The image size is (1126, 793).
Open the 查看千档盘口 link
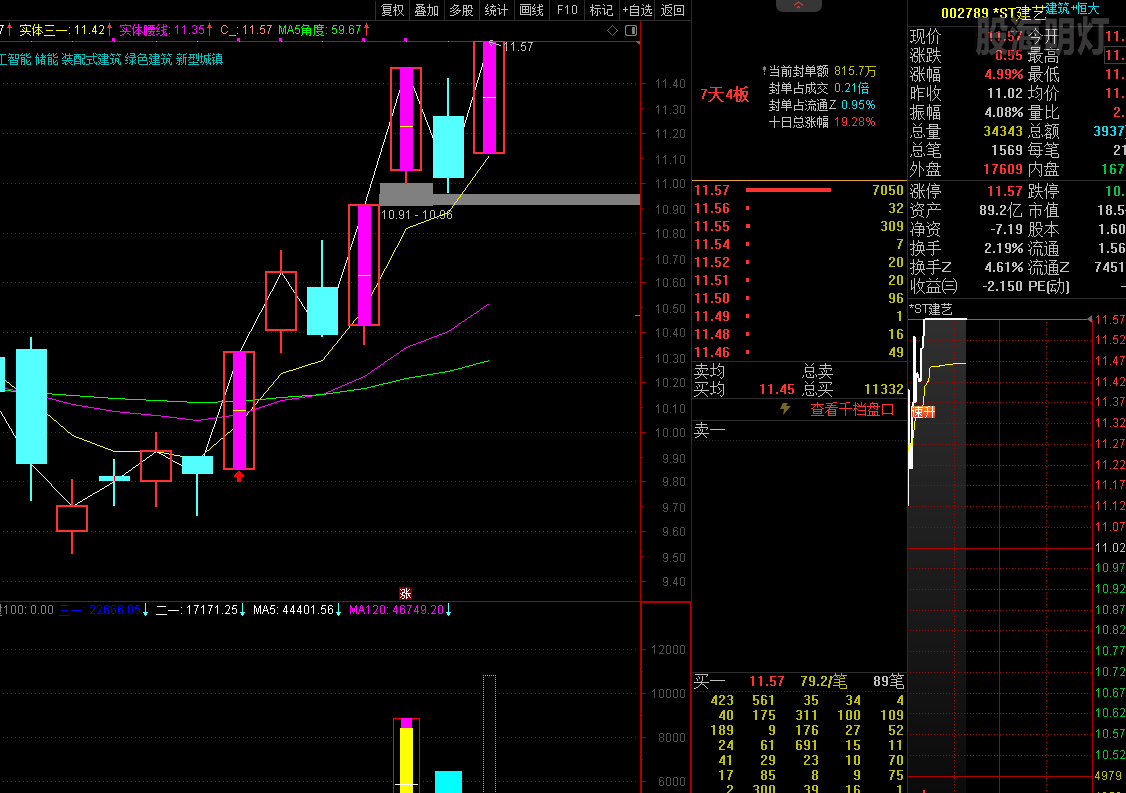click(x=851, y=409)
